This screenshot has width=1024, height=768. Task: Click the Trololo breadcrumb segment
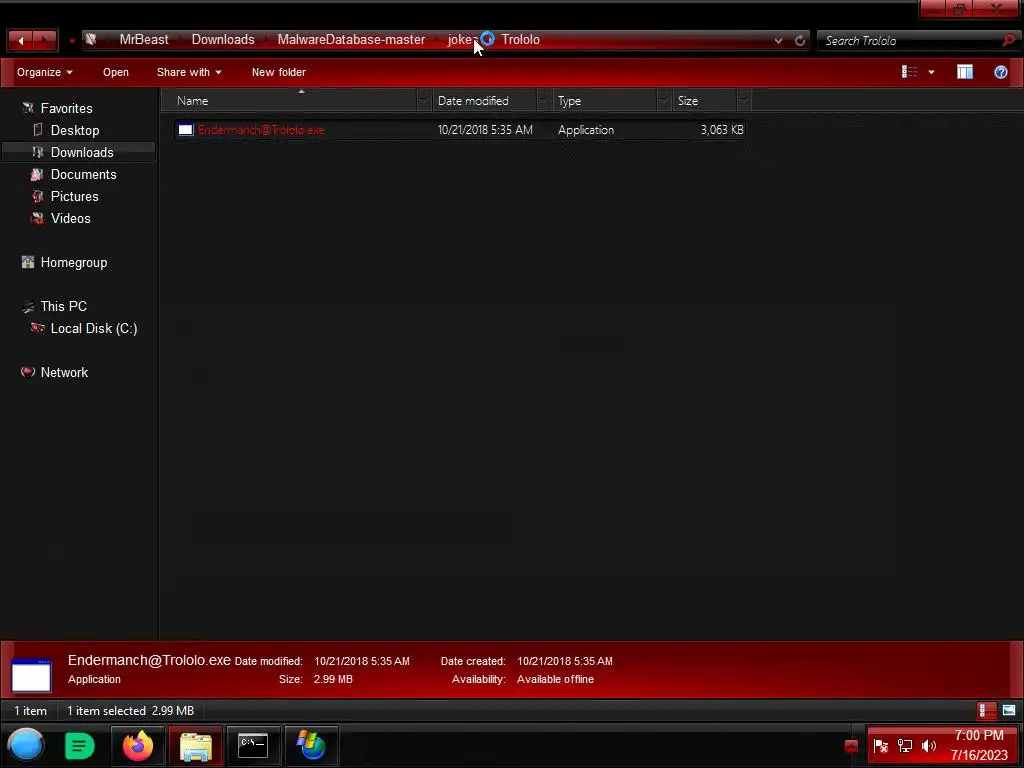tap(520, 40)
